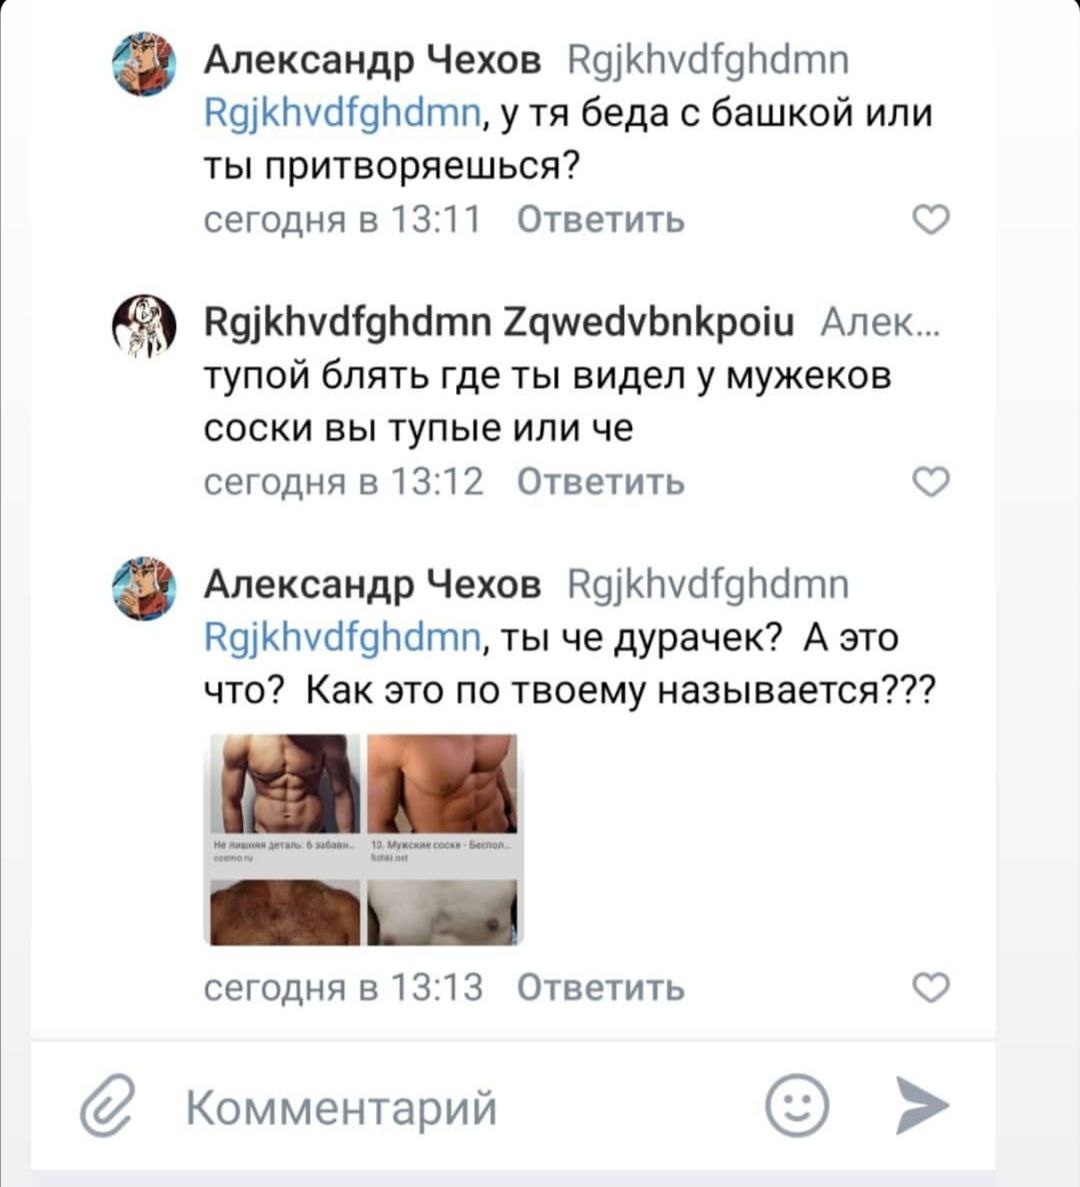Like the 13:11 comment with heart icon
This screenshot has height=1187, width=1080.
tap(931, 220)
